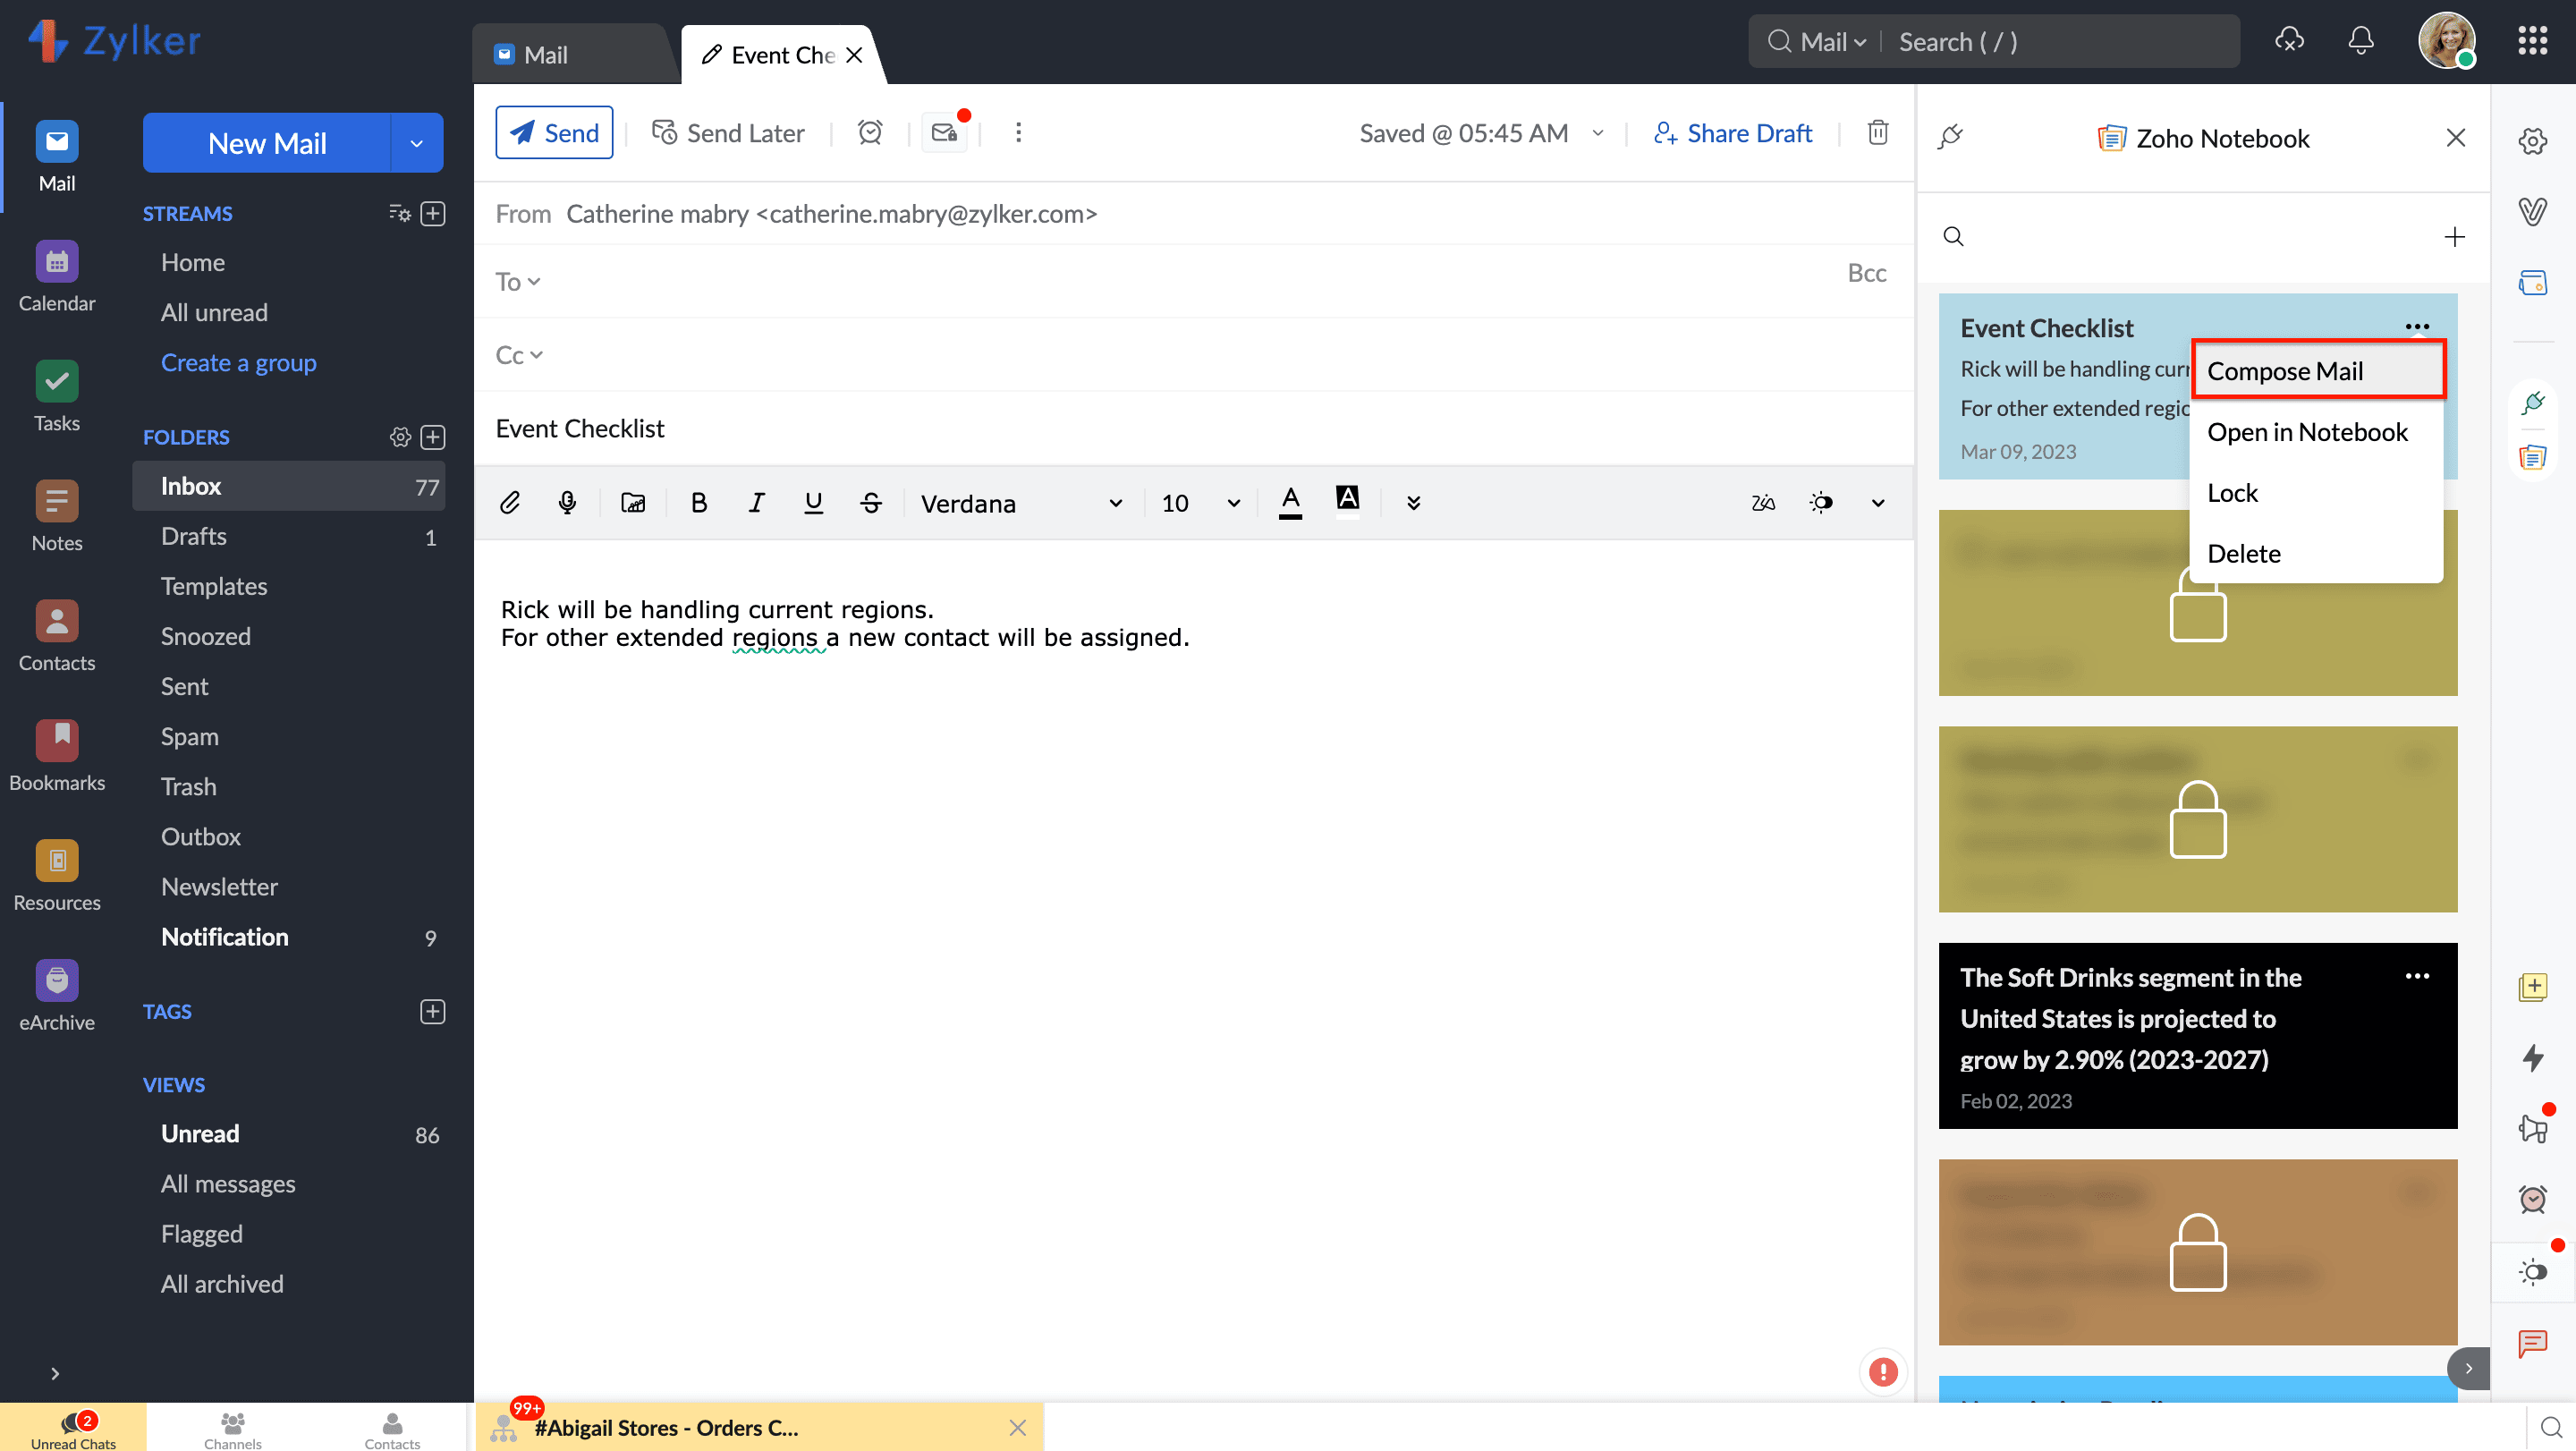Click the reminder alarm clock icon
Image resolution: width=2576 pixels, height=1451 pixels.
870,133
